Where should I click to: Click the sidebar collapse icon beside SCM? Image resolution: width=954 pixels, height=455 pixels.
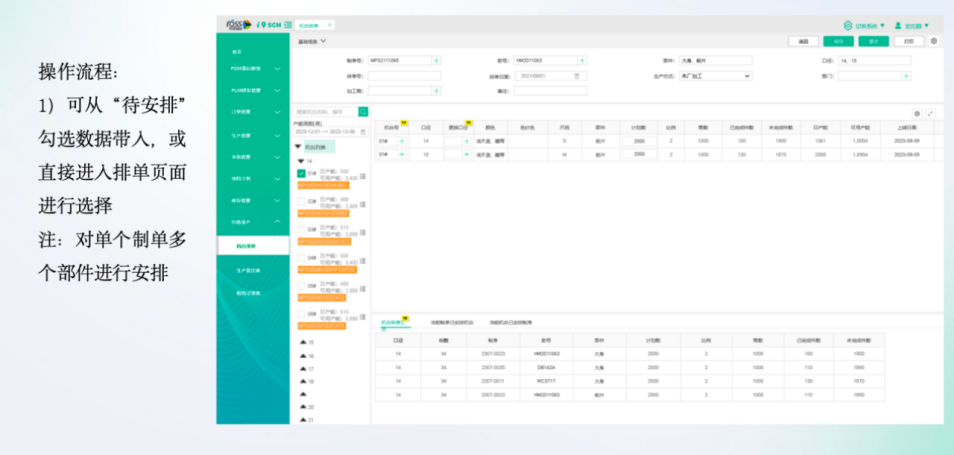pos(289,24)
